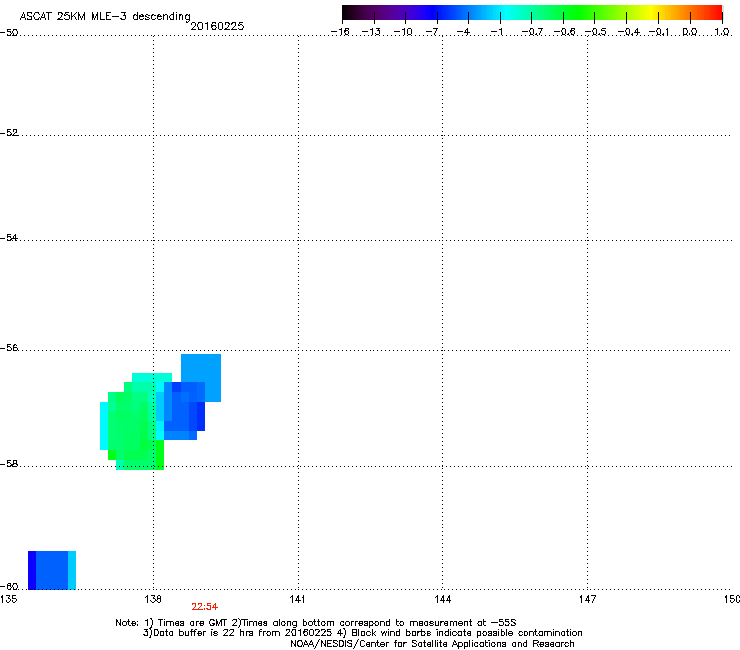Click the -16 tick label on color bar
The height and width of the screenshot is (650, 740).
coord(340,32)
